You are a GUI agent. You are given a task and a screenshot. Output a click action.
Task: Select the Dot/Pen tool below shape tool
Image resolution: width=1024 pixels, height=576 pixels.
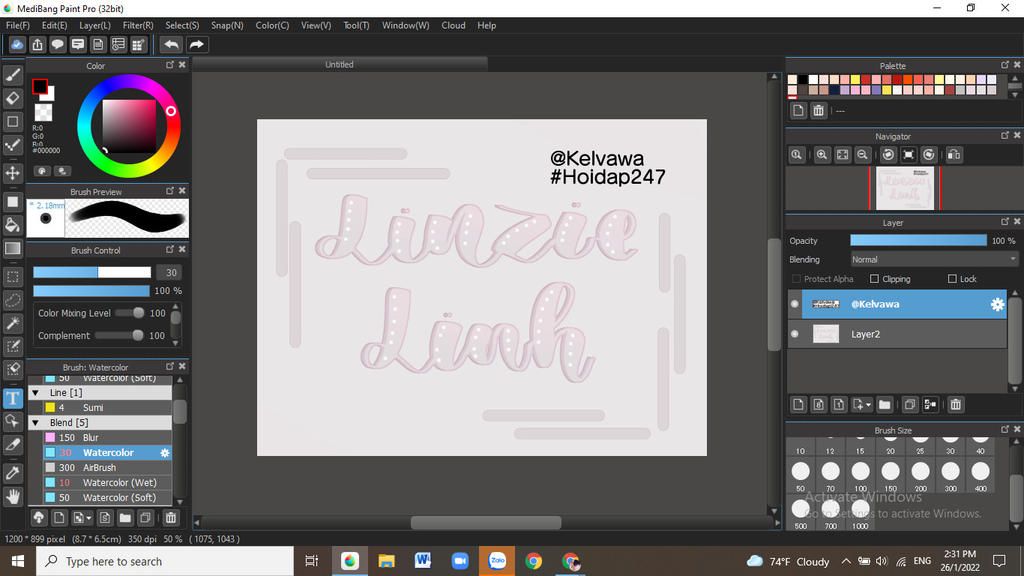tap(12, 145)
